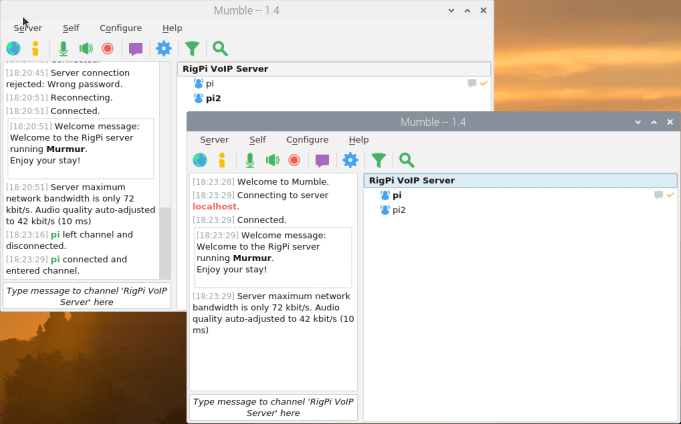
Task: Select RigPi VoIP Server channel in back window
Action: [334, 69]
